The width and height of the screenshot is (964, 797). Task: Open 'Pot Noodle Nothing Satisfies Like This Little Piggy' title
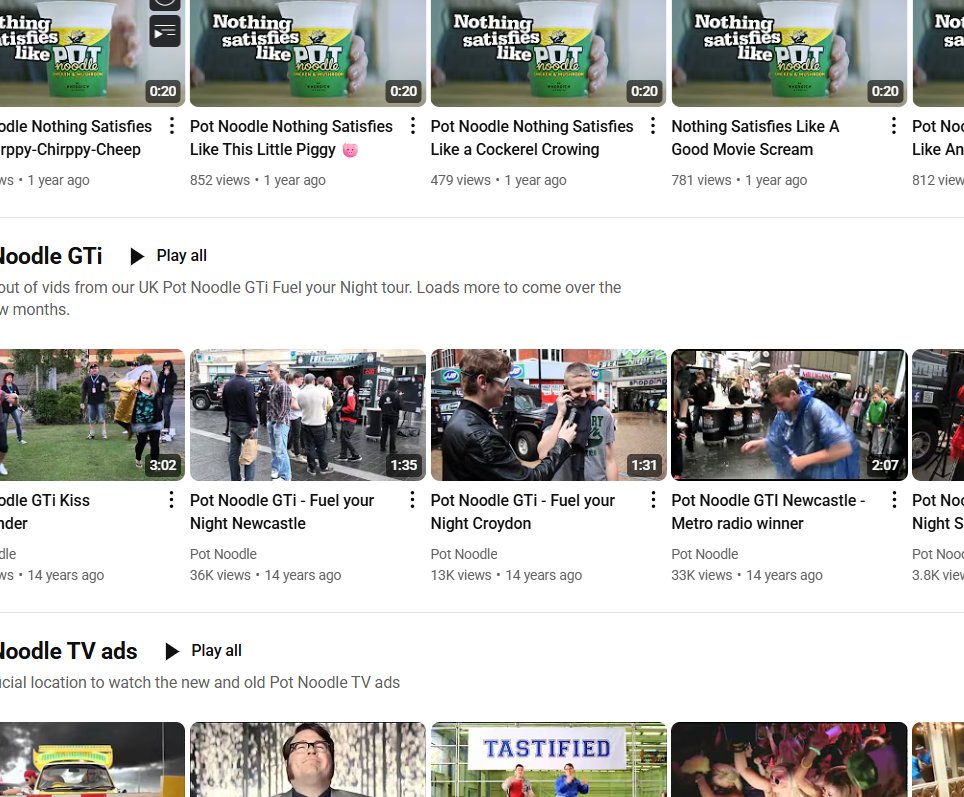pyautogui.click(x=291, y=138)
